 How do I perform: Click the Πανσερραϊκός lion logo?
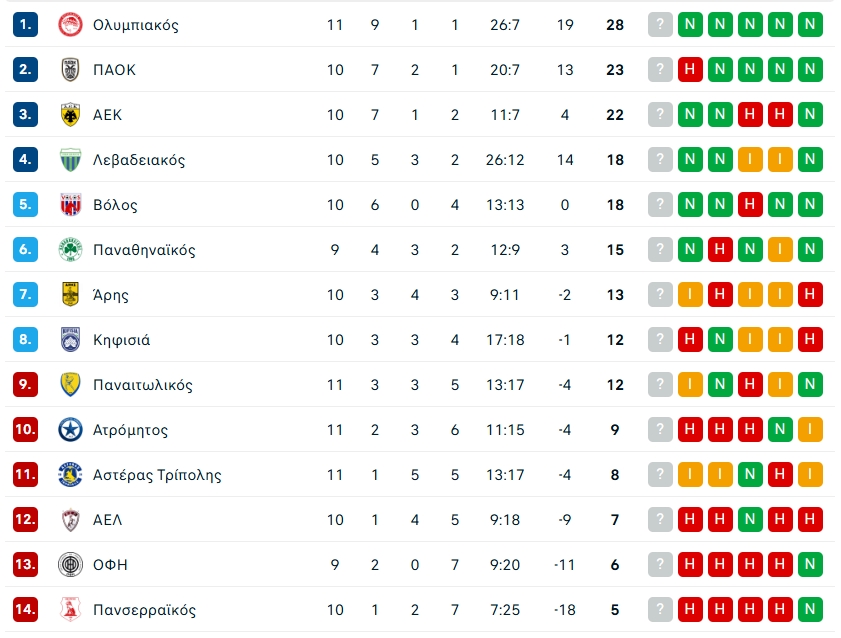(x=70, y=610)
